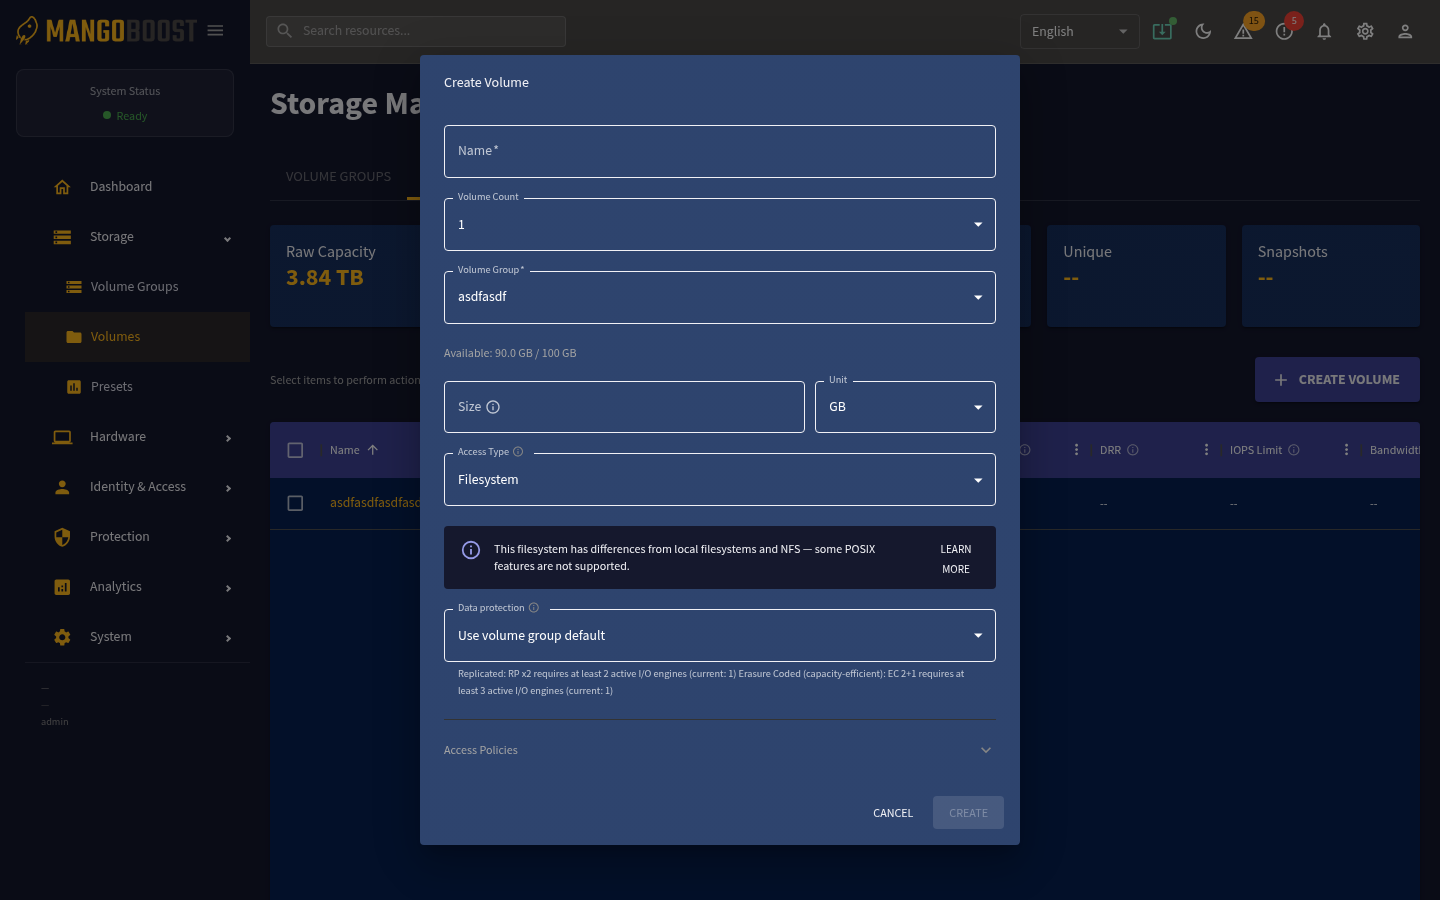The height and width of the screenshot is (900, 1440).
Task: Open the user account icon
Action: (1405, 31)
